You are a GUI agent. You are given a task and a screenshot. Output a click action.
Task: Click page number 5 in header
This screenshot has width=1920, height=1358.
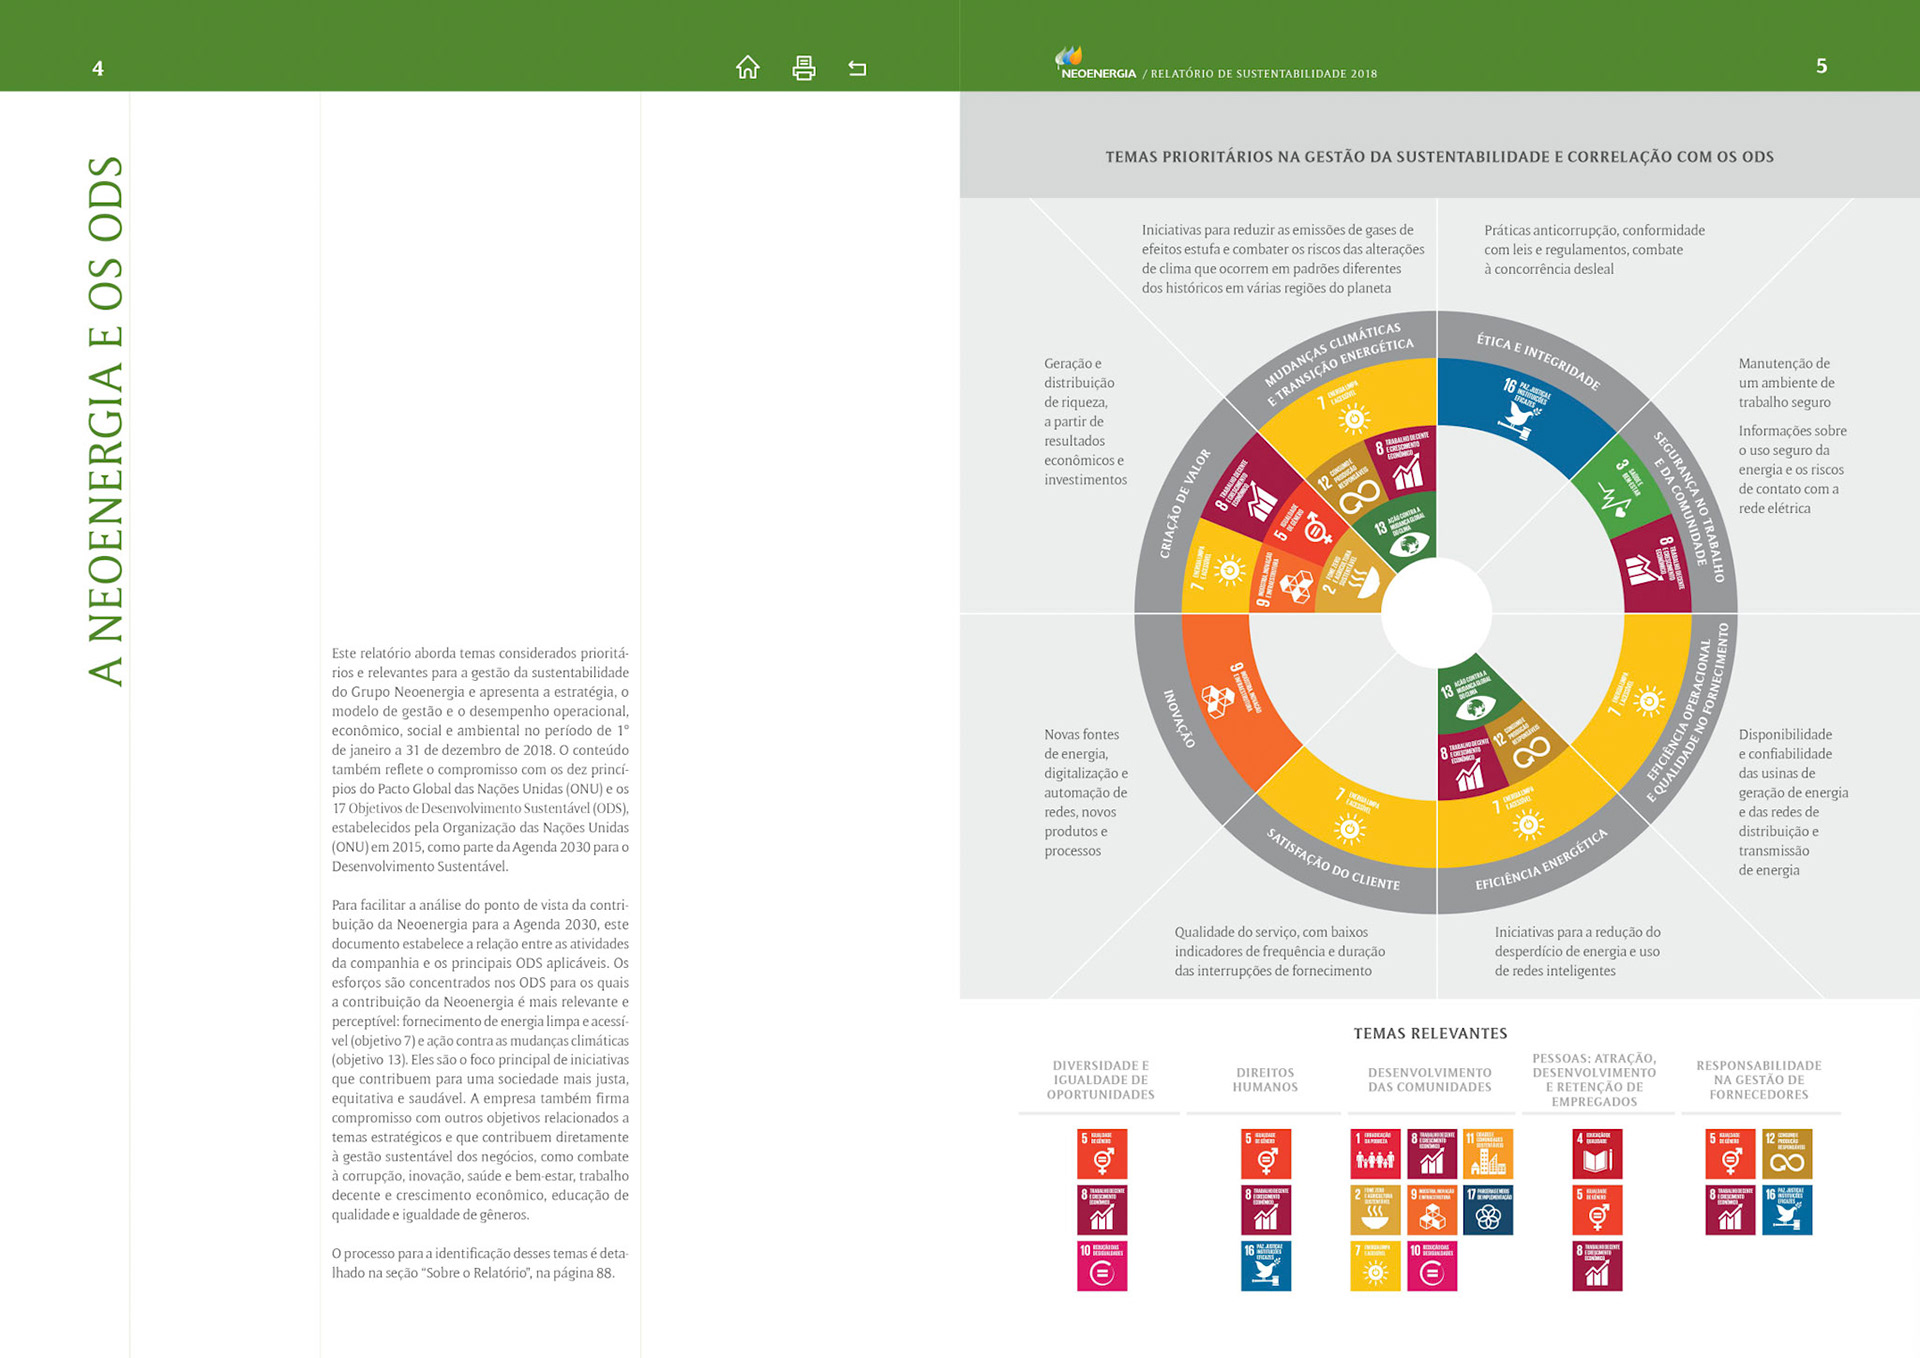point(1821,66)
